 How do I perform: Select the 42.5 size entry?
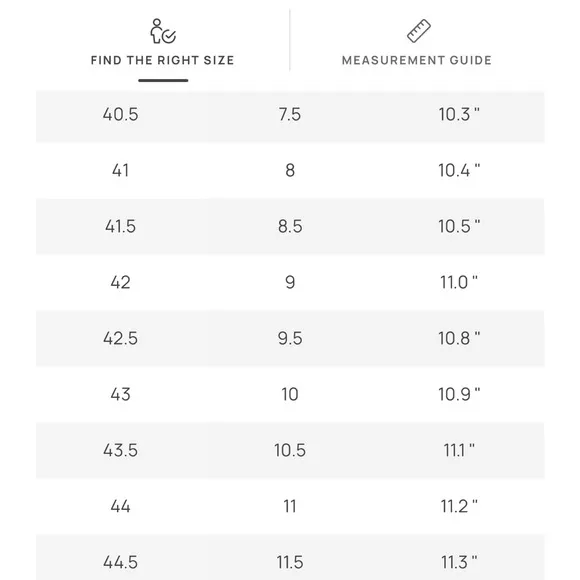click(121, 338)
